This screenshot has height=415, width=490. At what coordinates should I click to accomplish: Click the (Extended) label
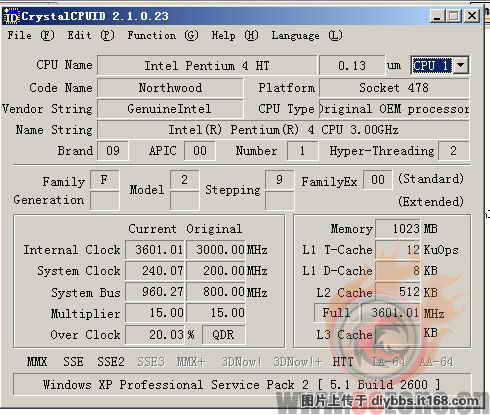click(431, 201)
